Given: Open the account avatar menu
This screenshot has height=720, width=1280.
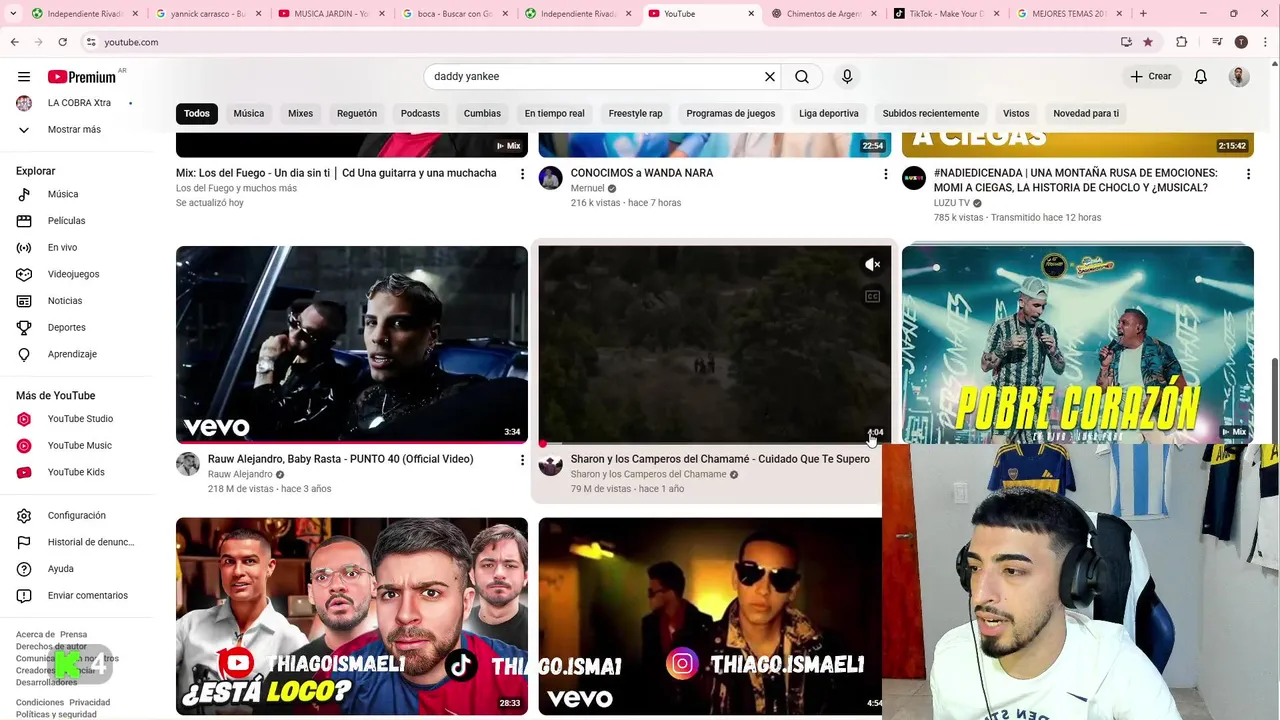Looking at the screenshot, I should point(1239,77).
